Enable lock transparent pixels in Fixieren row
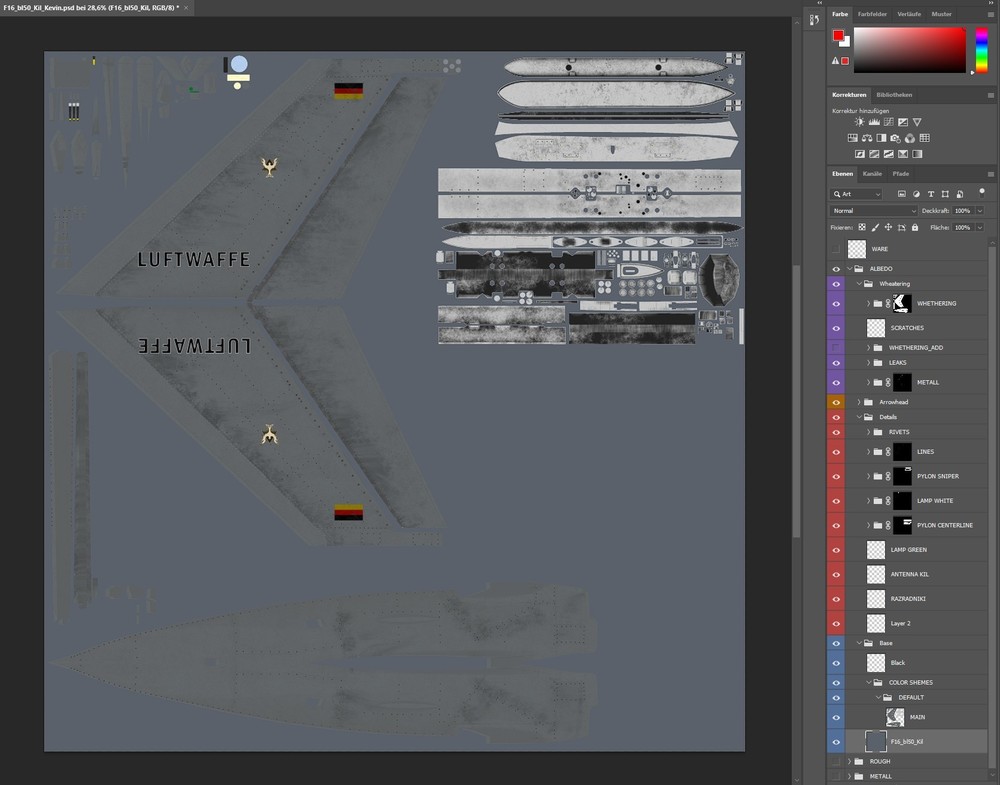Screen dimensions: 1000x785 [x=862, y=227]
